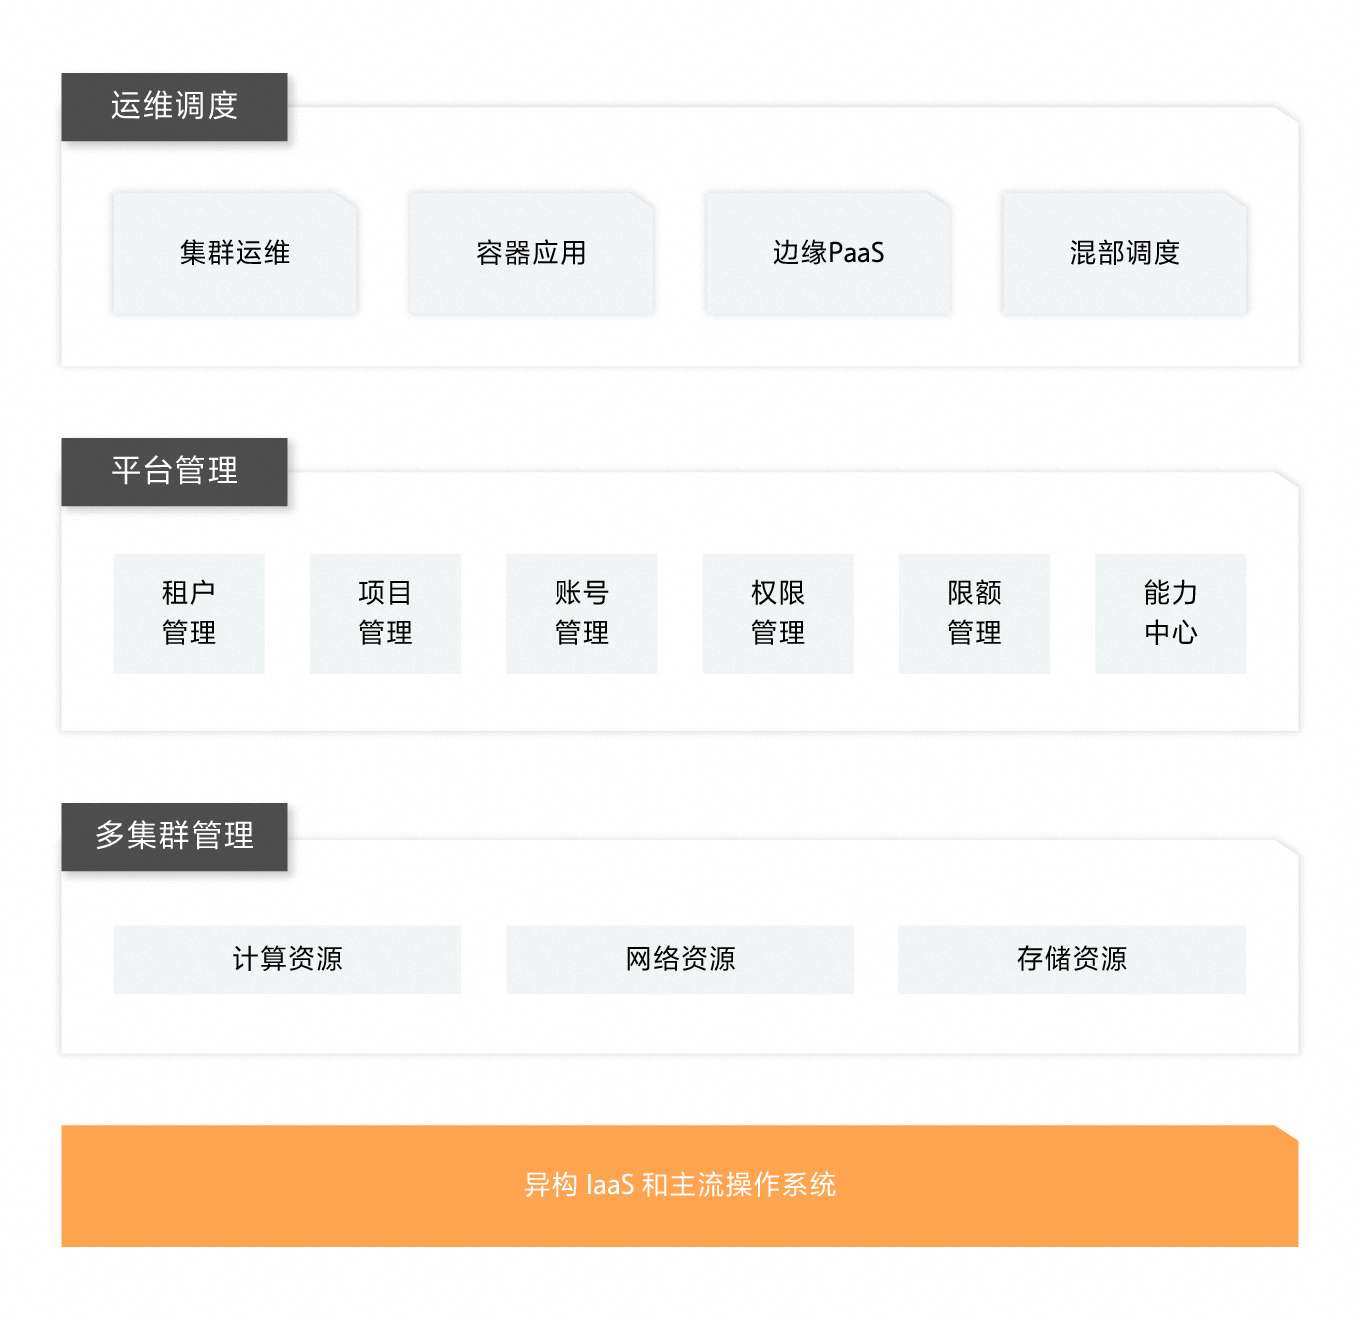Open the 租户管理 tile
Screen dimensions: 1360x1320
coord(189,613)
